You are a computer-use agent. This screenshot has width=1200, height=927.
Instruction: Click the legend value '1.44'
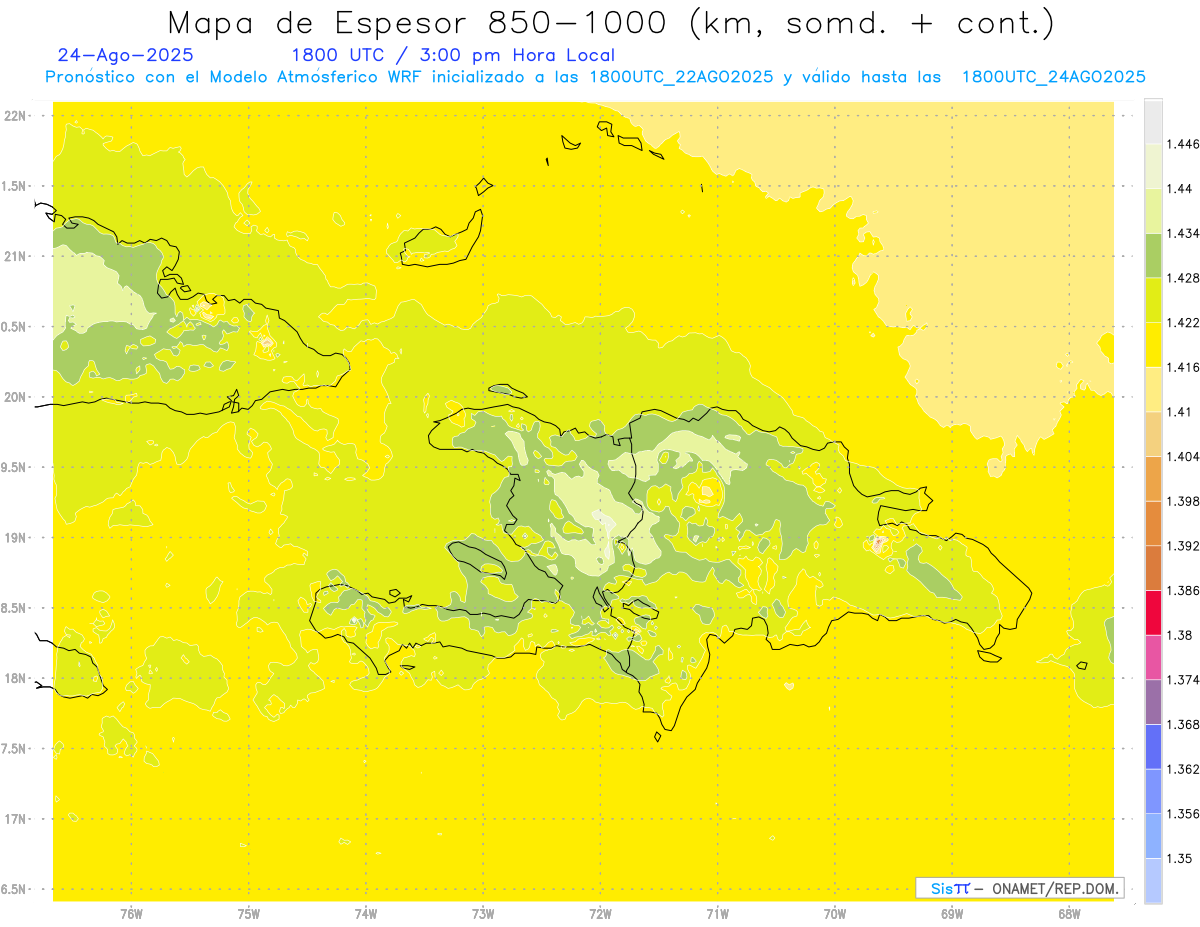(1179, 188)
